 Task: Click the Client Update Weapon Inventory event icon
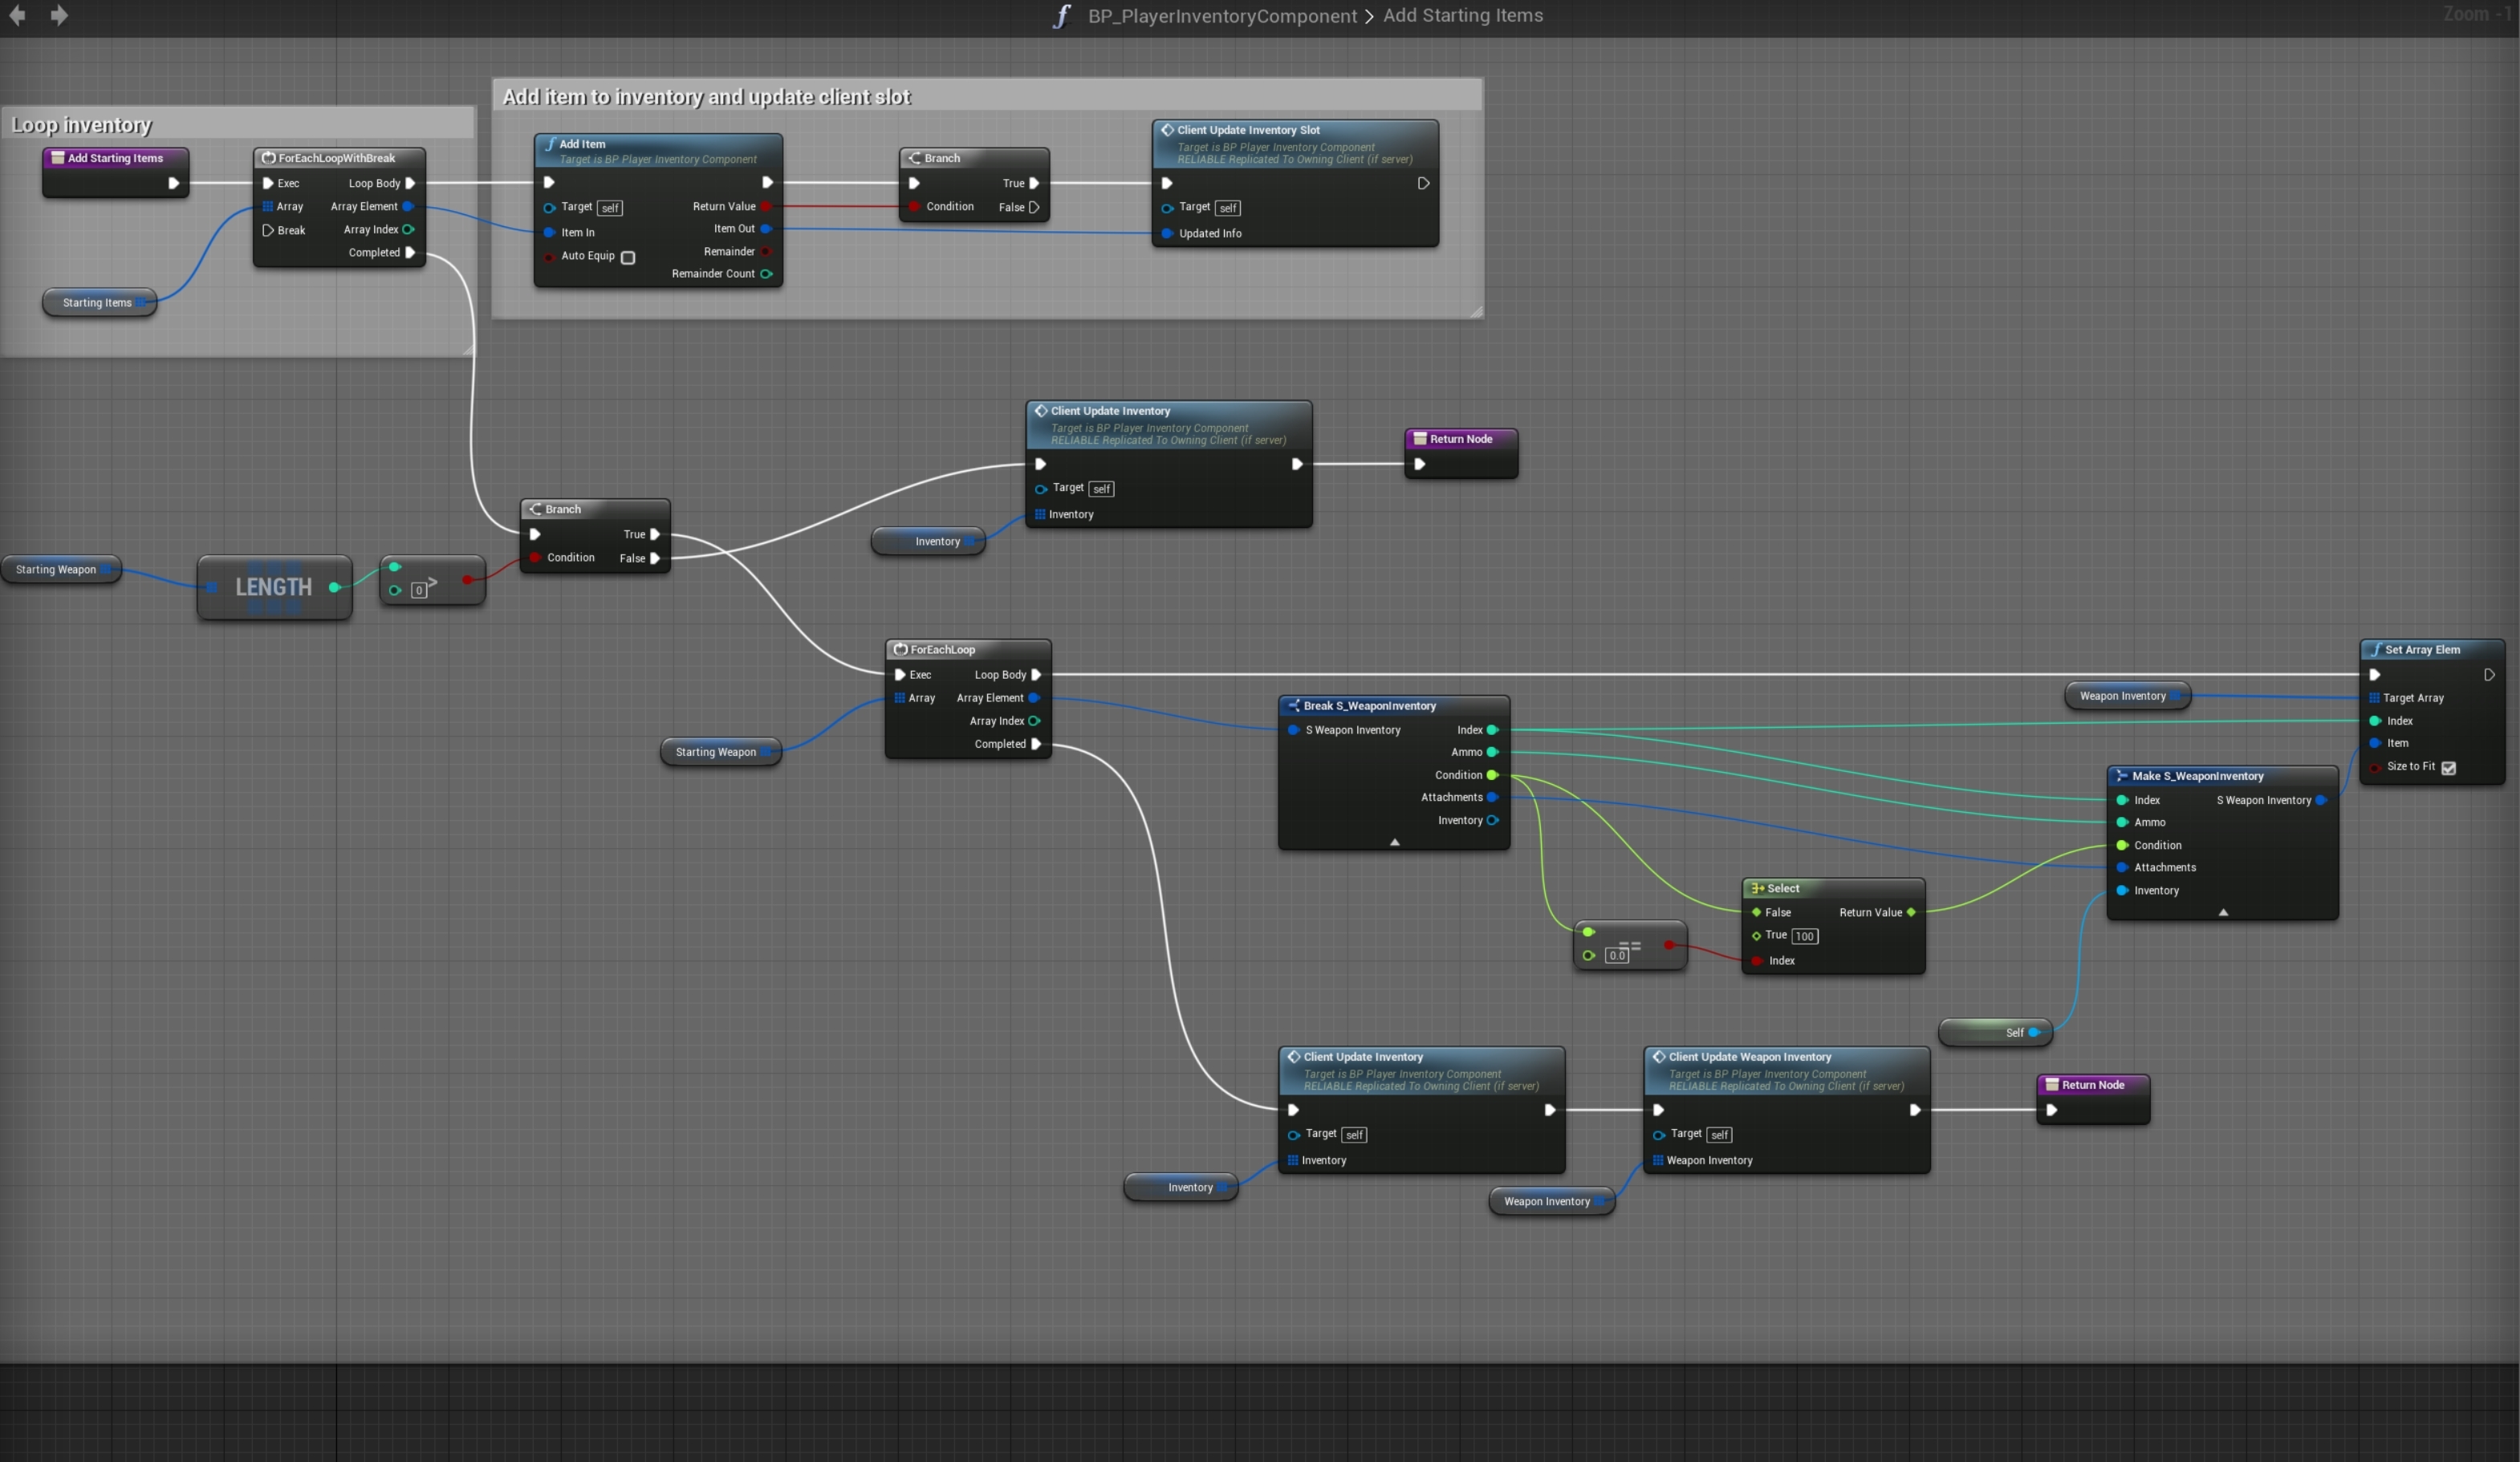coord(1658,1057)
